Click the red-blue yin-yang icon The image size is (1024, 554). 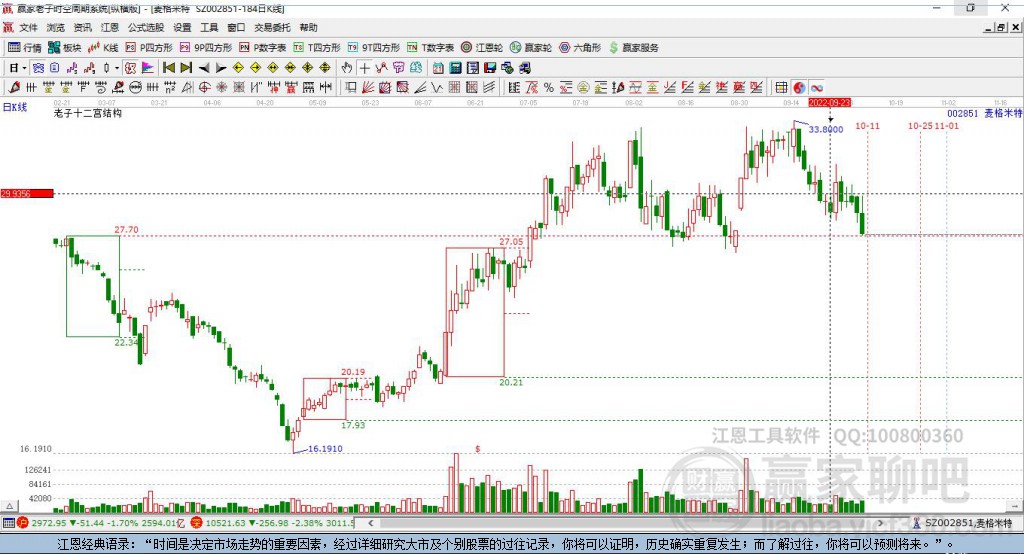pos(799,88)
